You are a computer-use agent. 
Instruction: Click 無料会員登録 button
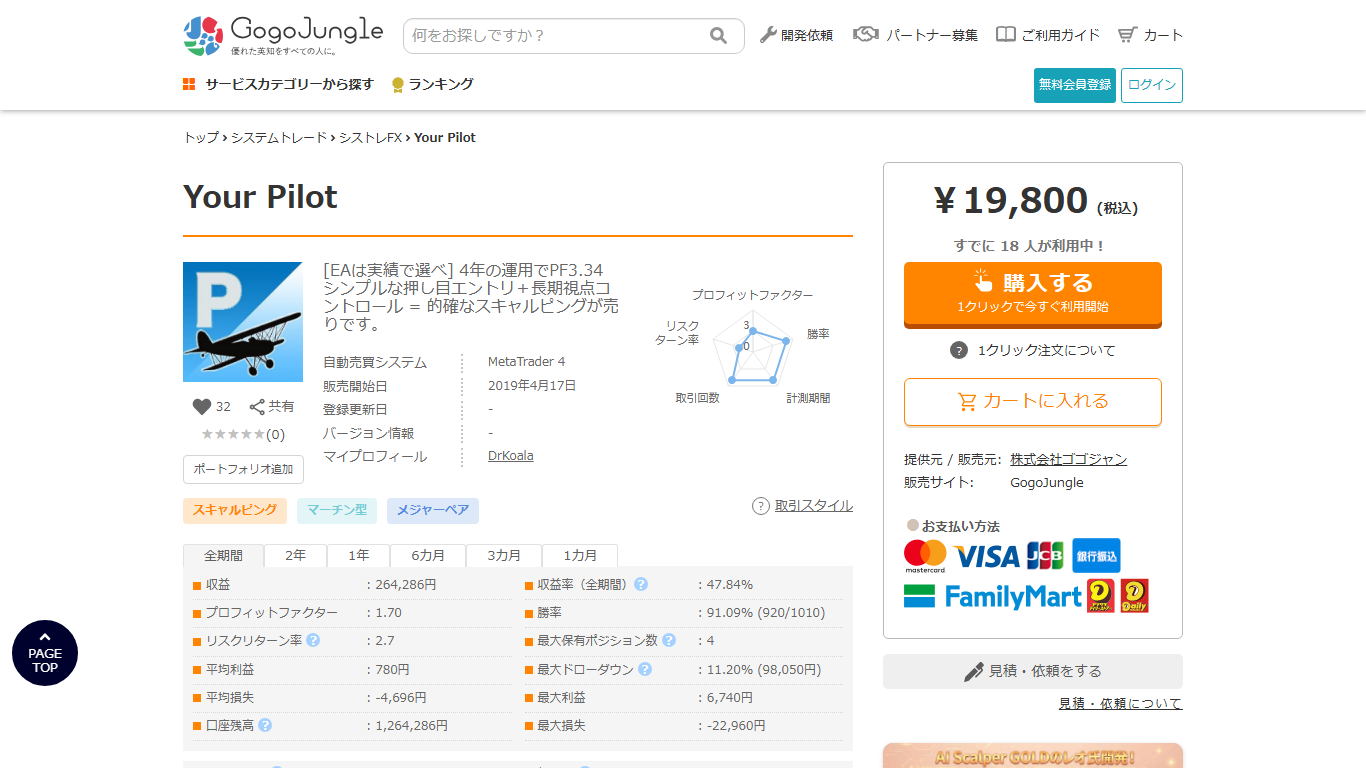click(1075, 85)
